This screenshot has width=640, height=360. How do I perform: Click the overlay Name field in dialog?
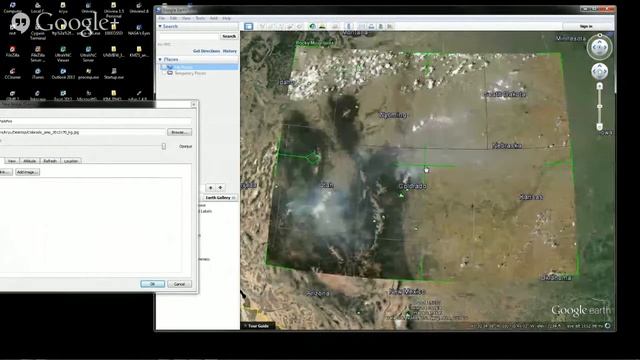[96, 121]
